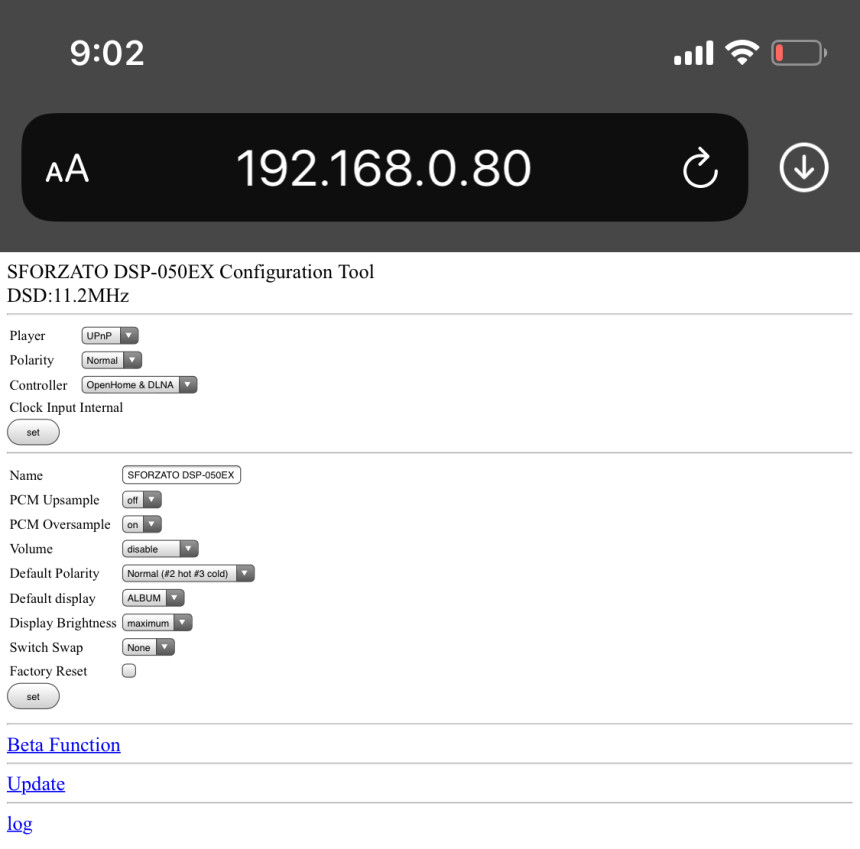Open the Default Polarity dropdown
The width and height of the screenshot is (860, 849).
(x=188, y=573)
